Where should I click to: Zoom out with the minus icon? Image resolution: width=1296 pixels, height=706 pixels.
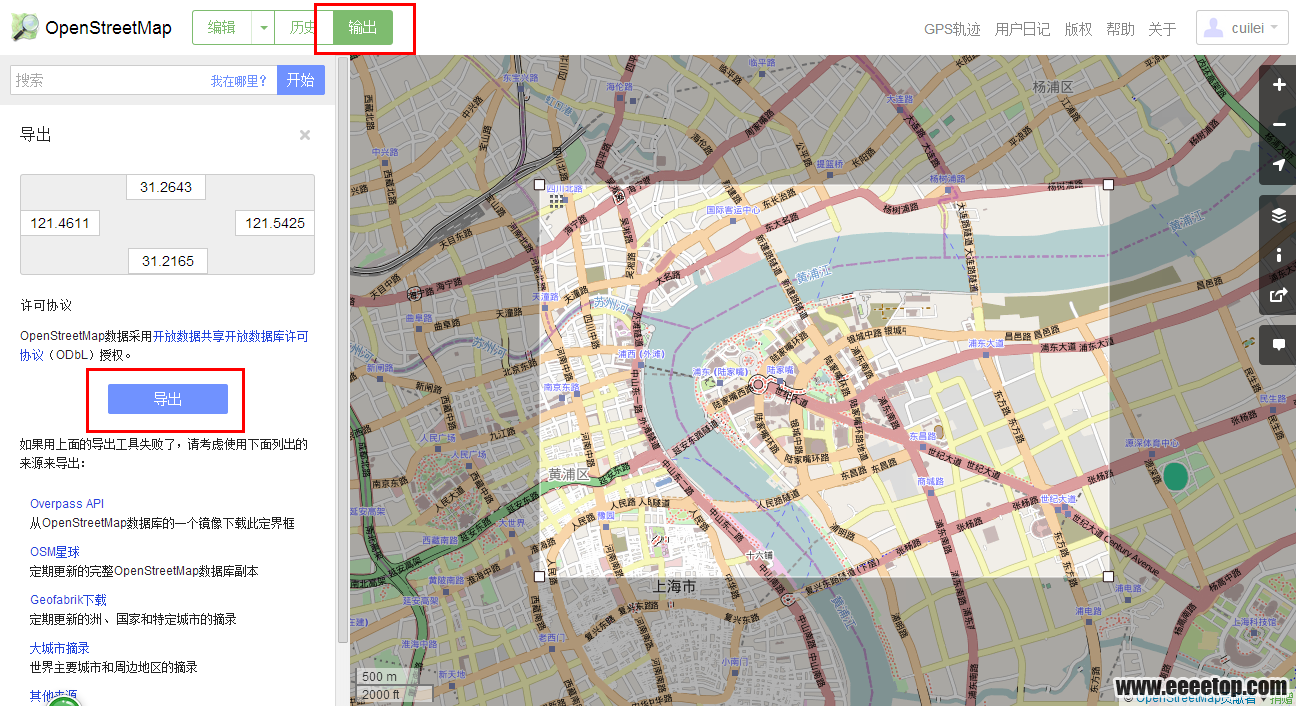[1279, 125]
